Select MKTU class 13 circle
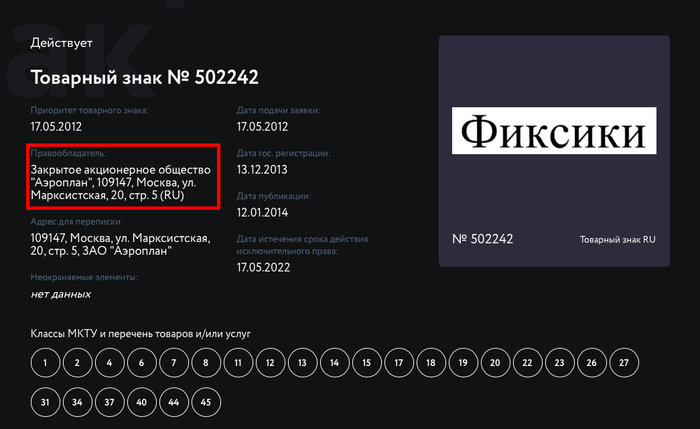This screenshot has width=700, height=429. (302, 362)
